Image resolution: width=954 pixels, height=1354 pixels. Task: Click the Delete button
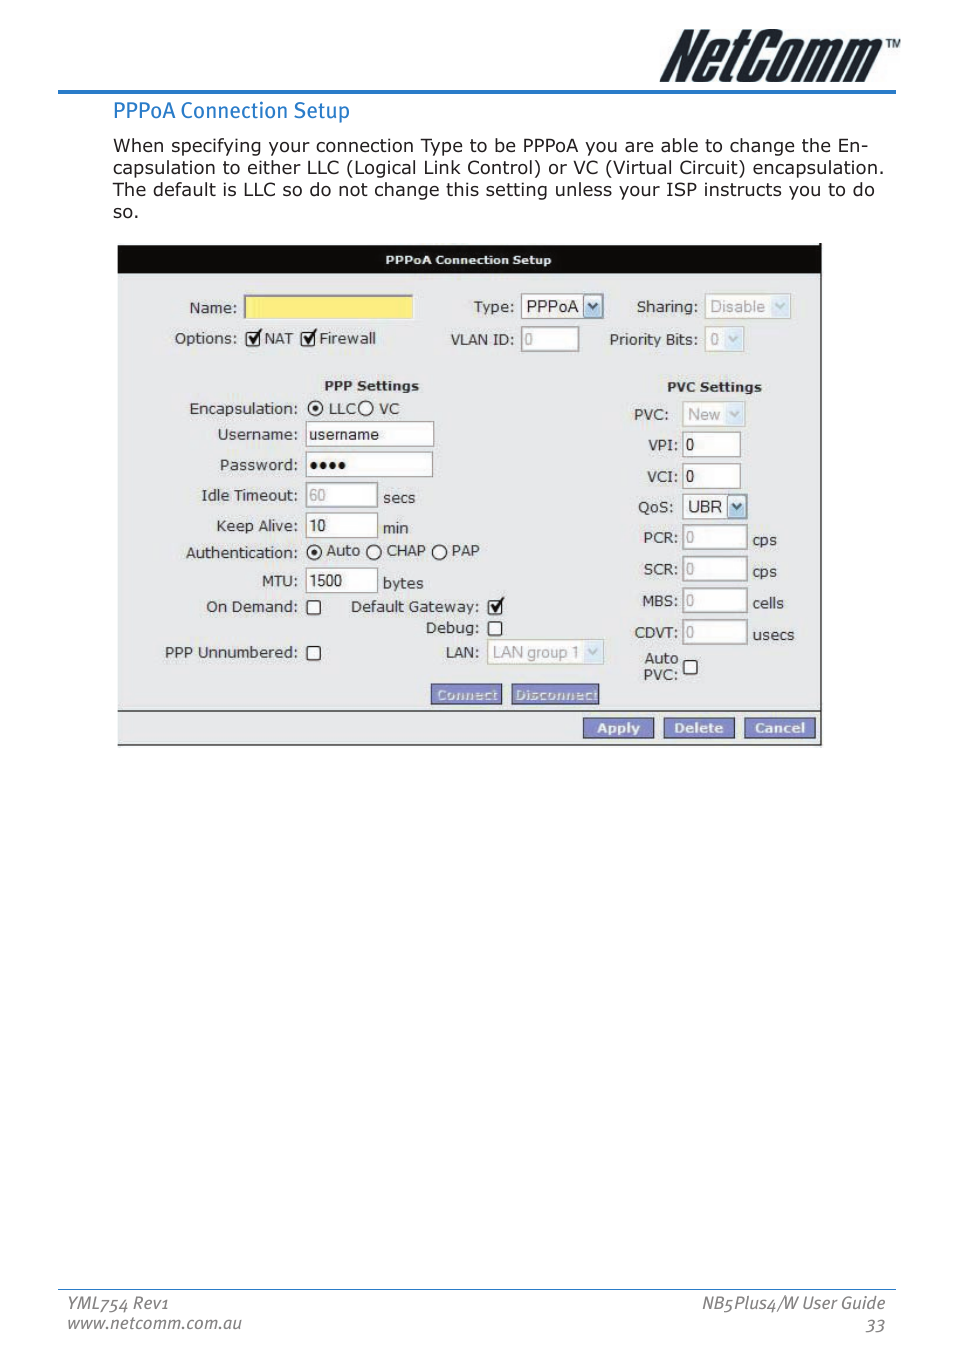coord(699,728)
